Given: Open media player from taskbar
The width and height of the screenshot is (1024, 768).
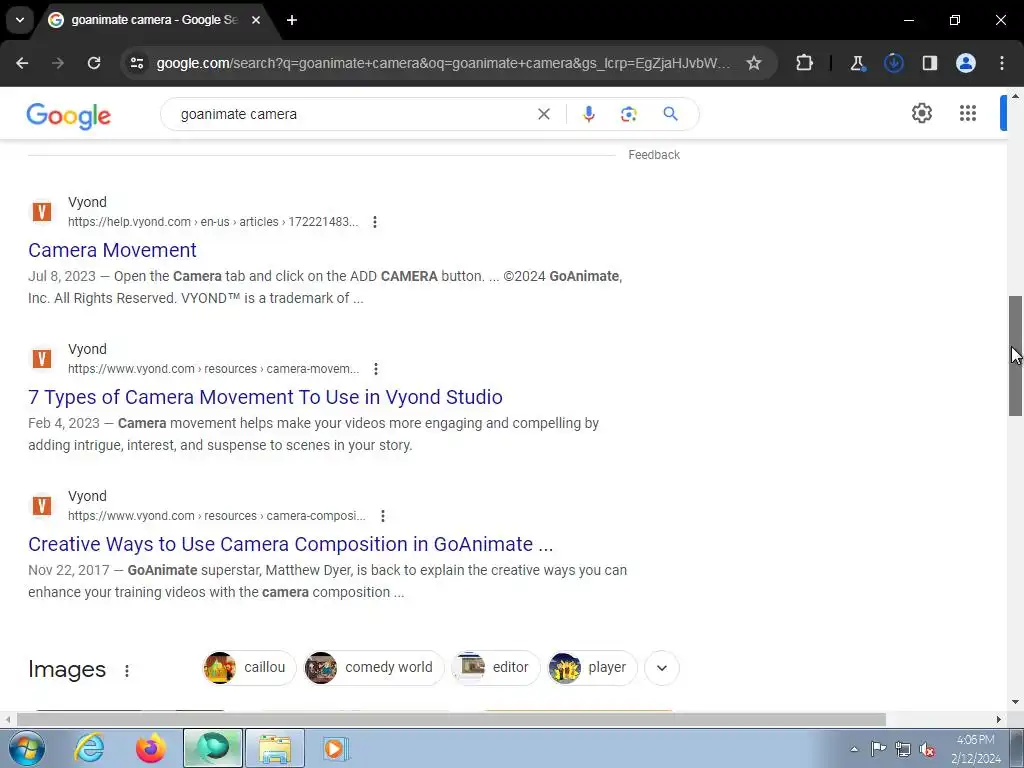Looking at the screenshot, I should click(336, 748).
